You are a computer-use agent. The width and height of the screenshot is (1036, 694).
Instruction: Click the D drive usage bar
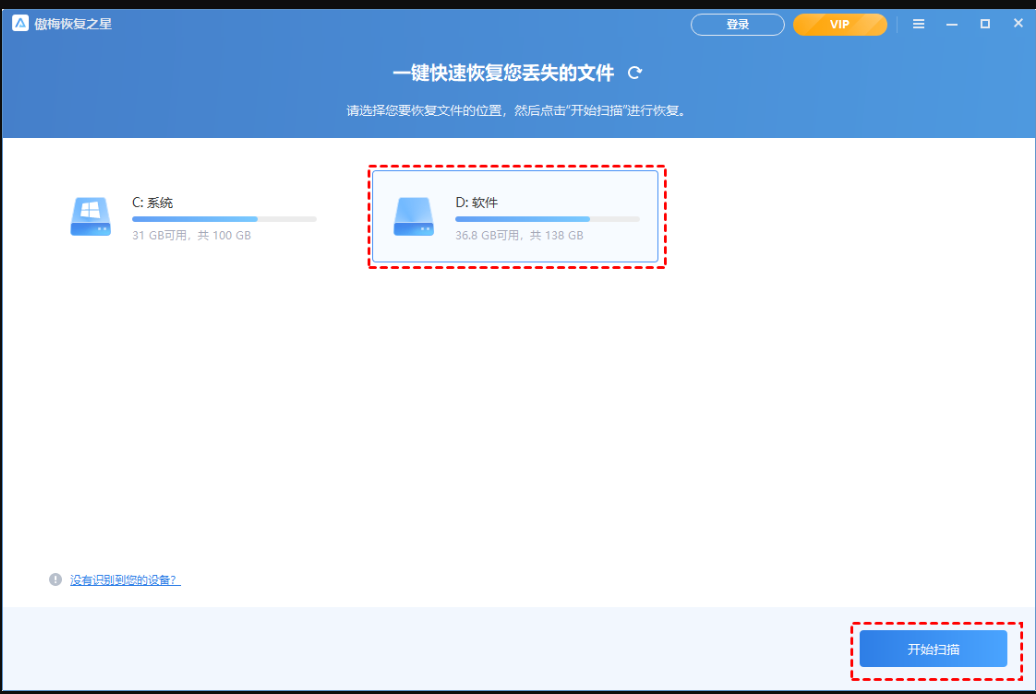coord(547,219)
